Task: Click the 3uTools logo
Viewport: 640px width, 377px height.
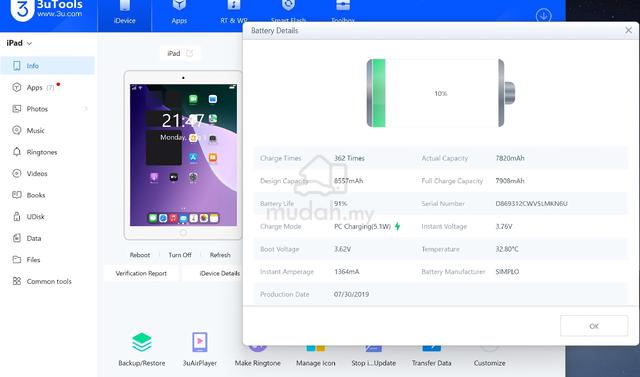Action: 46,10
